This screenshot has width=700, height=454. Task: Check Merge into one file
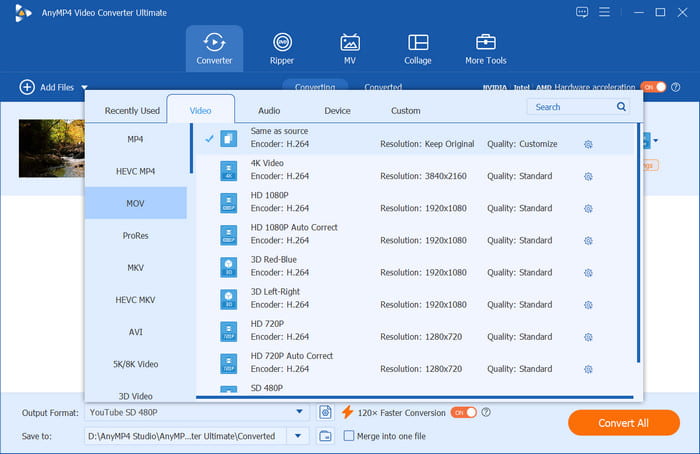click(349, 436)
